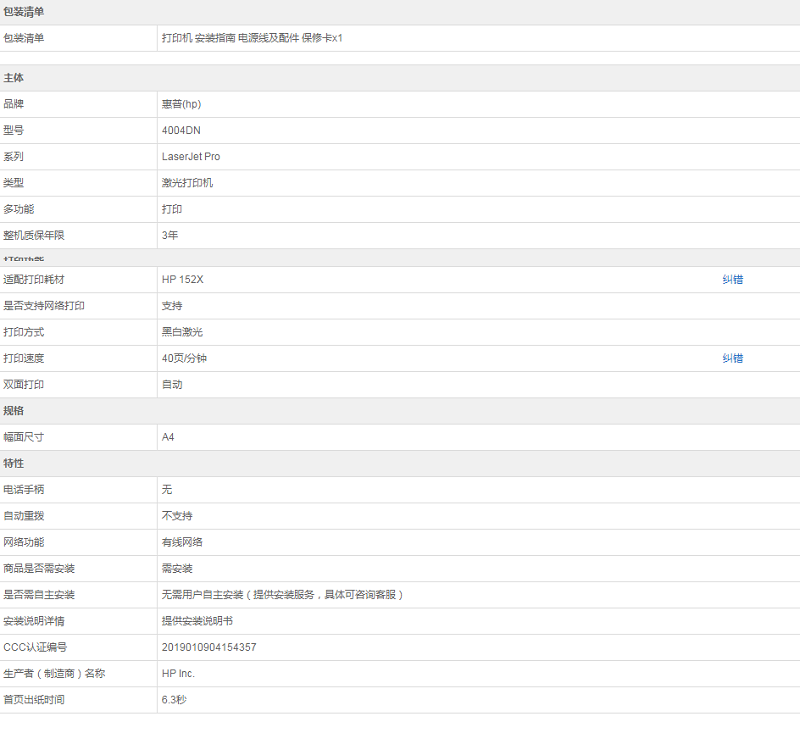Select manufacturer value HP Inc.
Viewport: 800px width, 741px height.
coord(178,674)
